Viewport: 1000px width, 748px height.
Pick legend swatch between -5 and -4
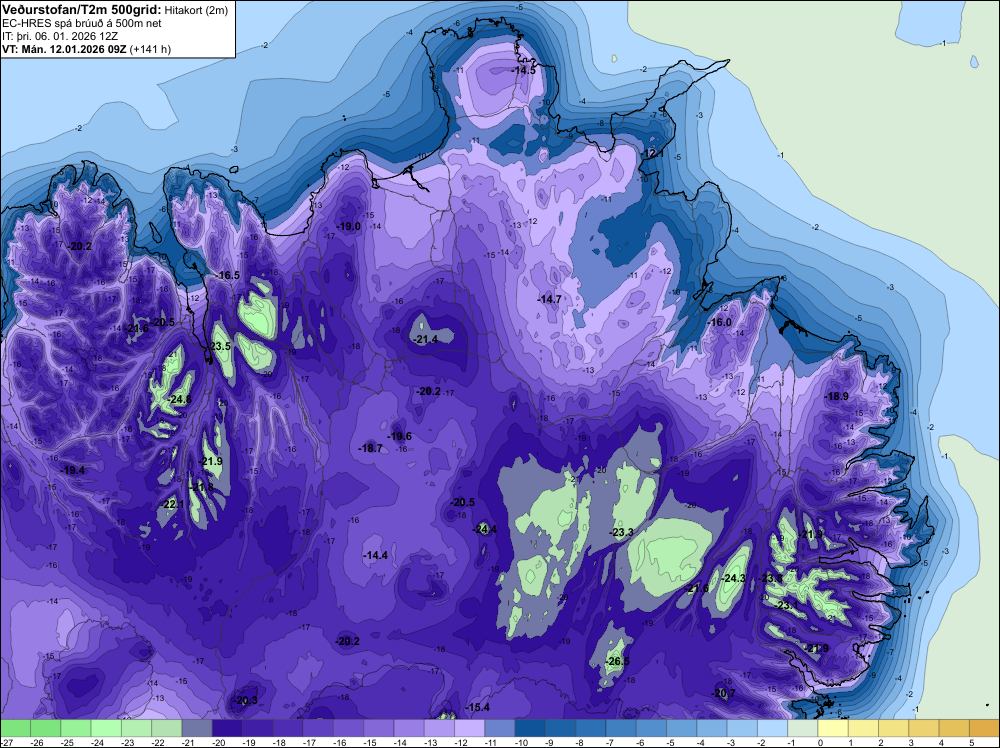pyautogui.click(x=682, y=728)
